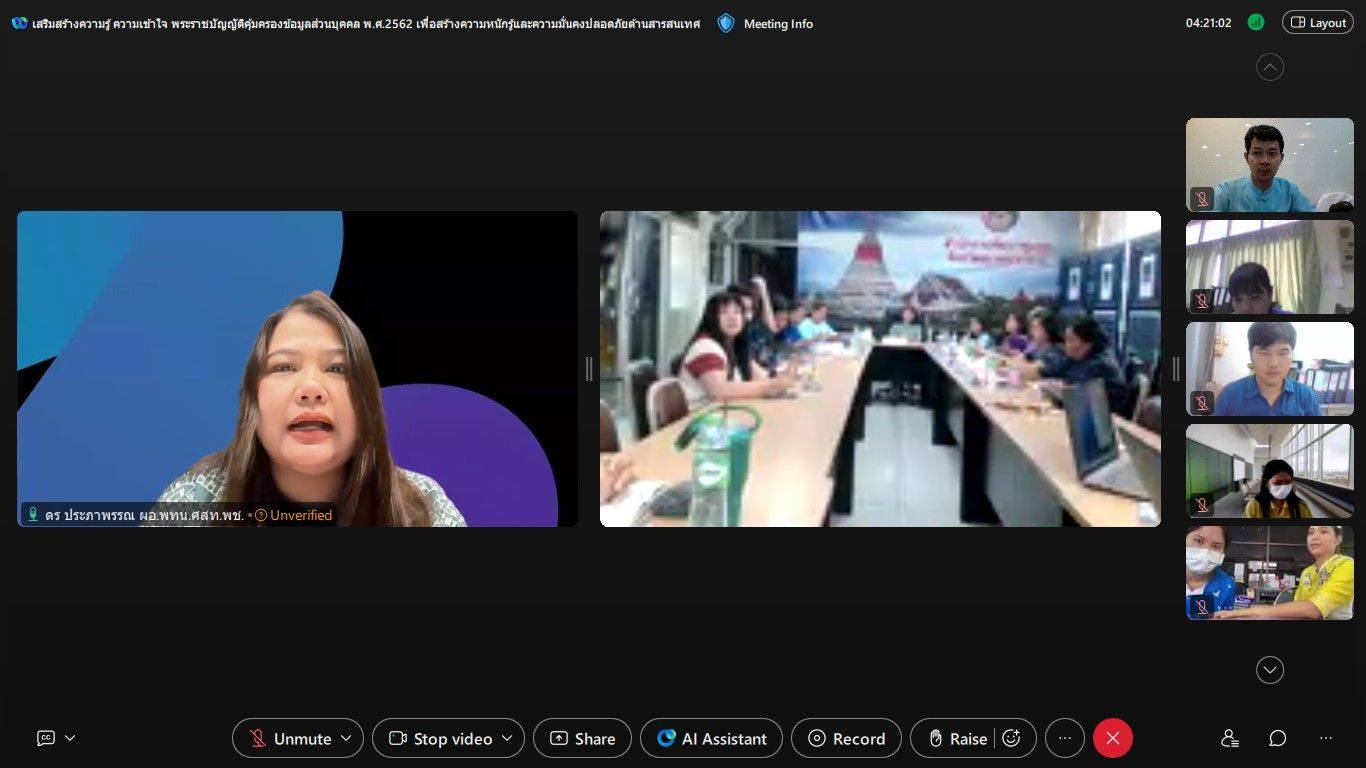The height and width of the screenshot is (768, 1366).
Task: Open the more options ellipsis in toolbar
Action: pos(1064,738)
